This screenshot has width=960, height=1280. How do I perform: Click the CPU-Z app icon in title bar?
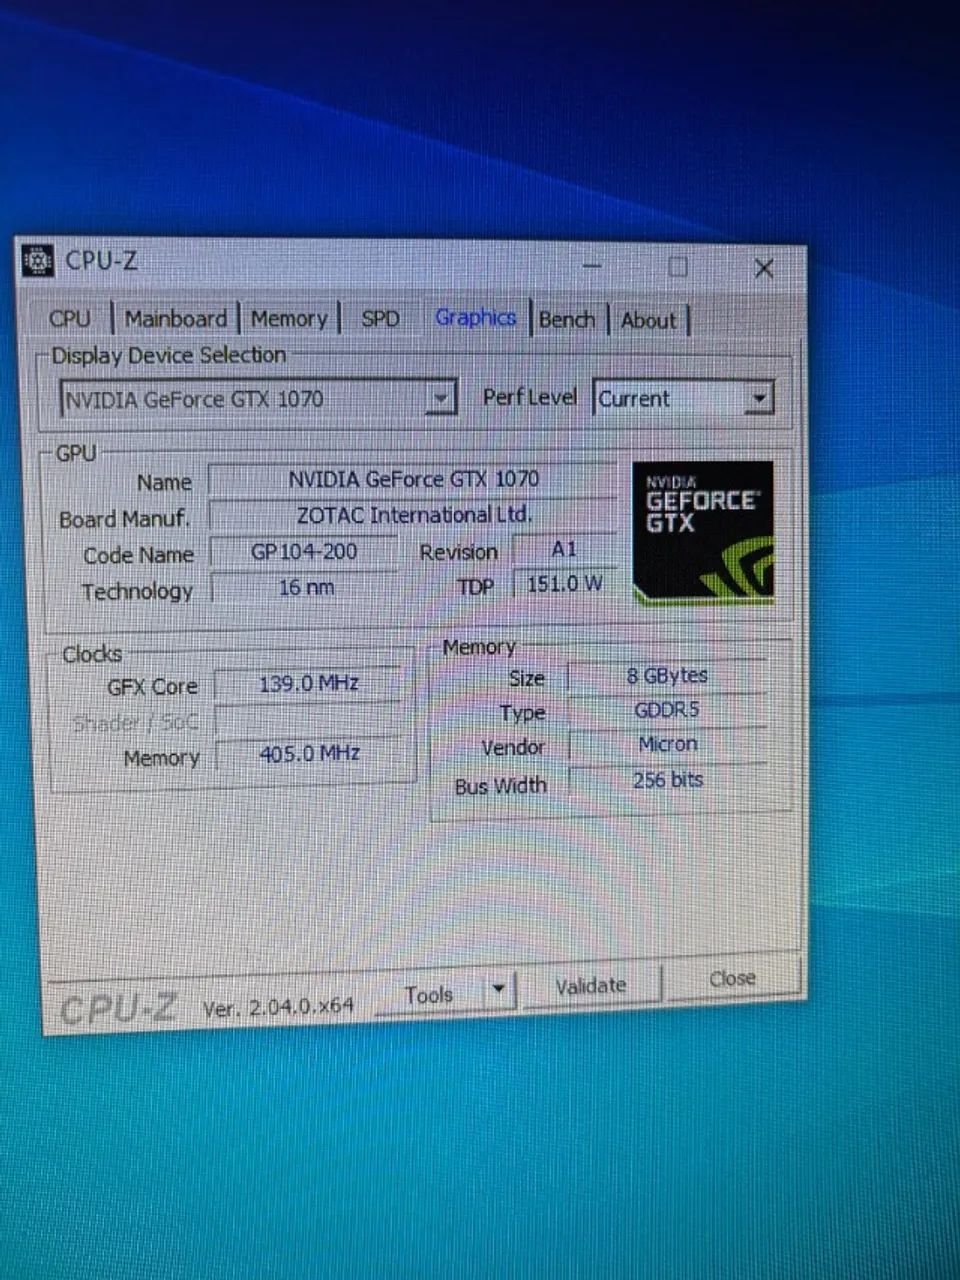[38, 261]
